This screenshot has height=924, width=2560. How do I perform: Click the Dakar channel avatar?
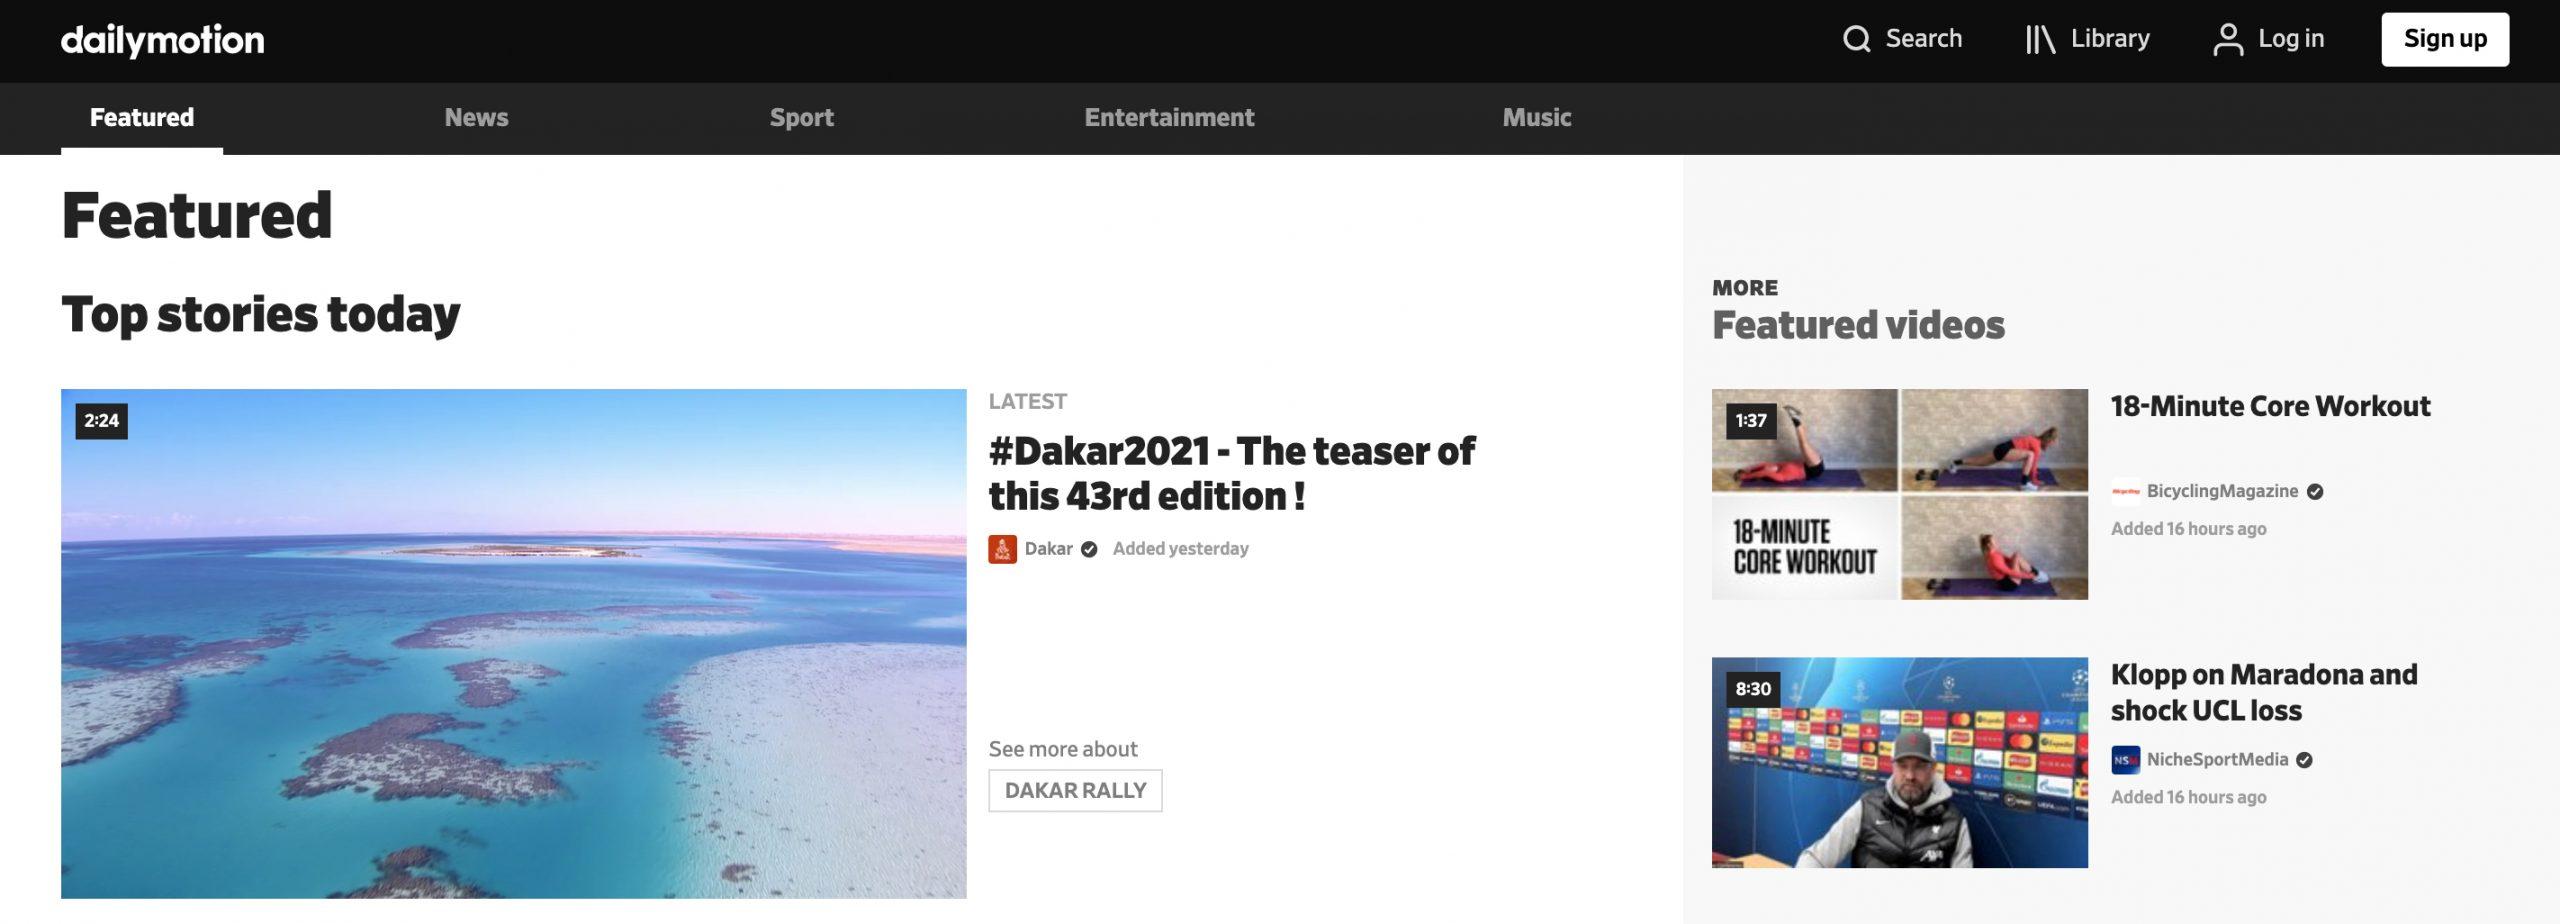[x=1002, y=549]
